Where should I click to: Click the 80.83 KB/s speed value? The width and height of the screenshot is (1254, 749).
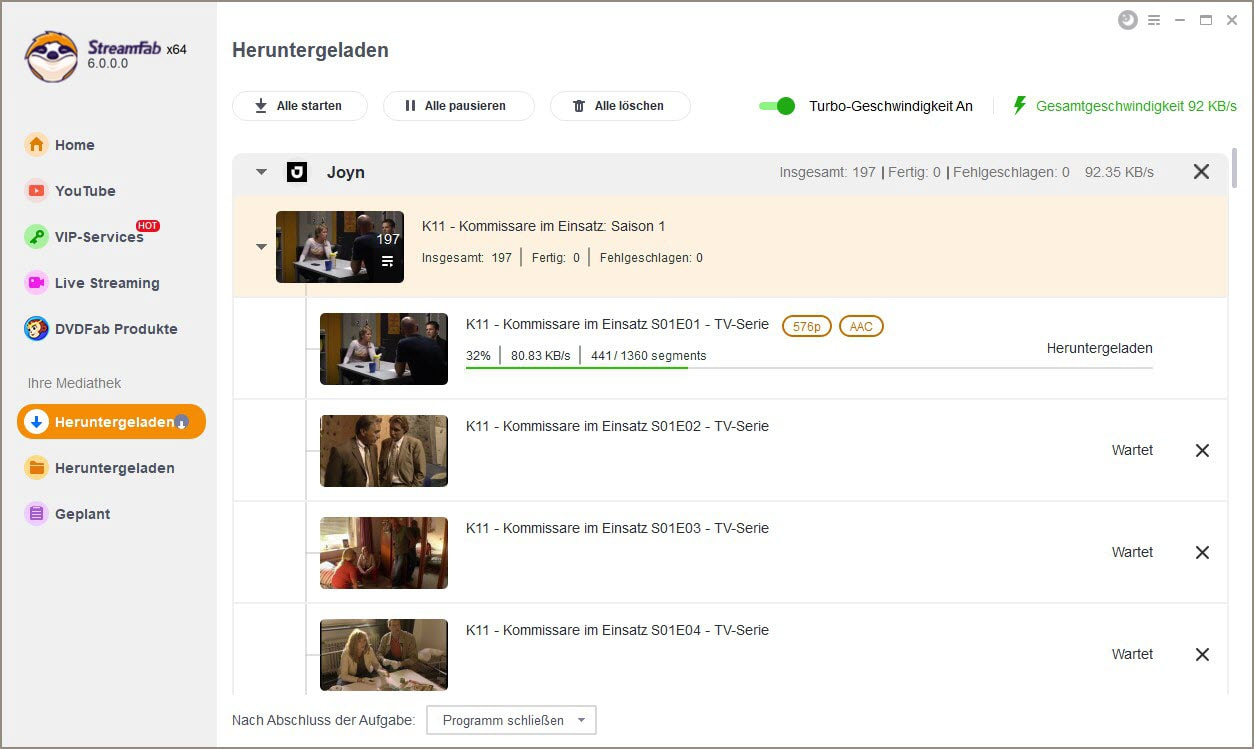tap(540, 356)
